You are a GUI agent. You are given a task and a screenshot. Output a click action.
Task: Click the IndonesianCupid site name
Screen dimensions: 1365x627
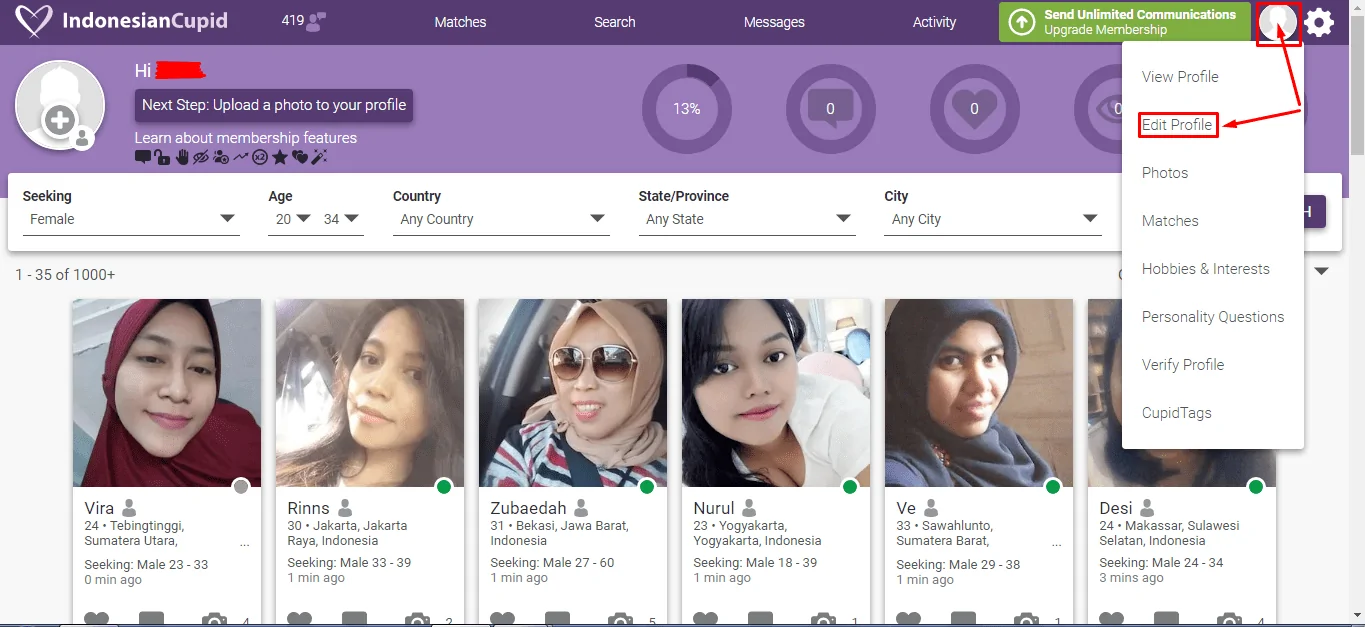pos(145,21)
